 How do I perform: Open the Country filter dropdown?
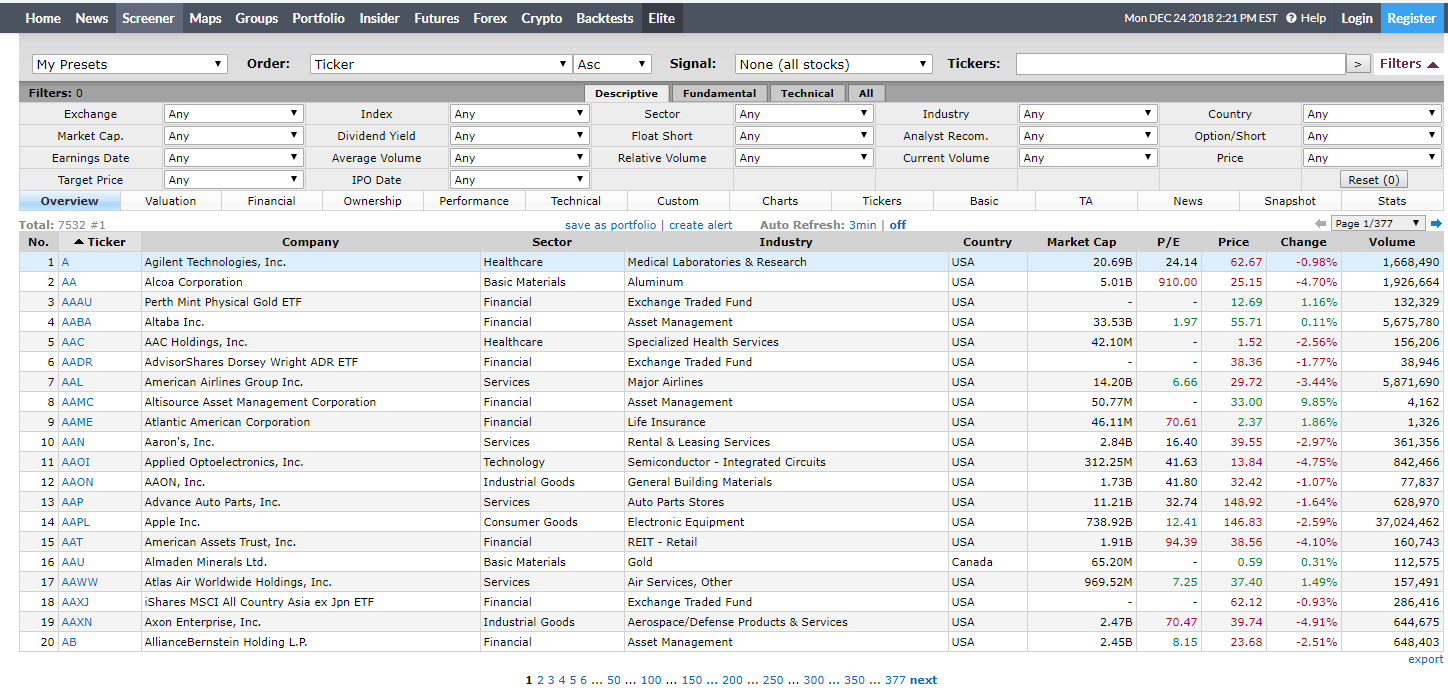pyautogui.click(x=1372, y=114)
